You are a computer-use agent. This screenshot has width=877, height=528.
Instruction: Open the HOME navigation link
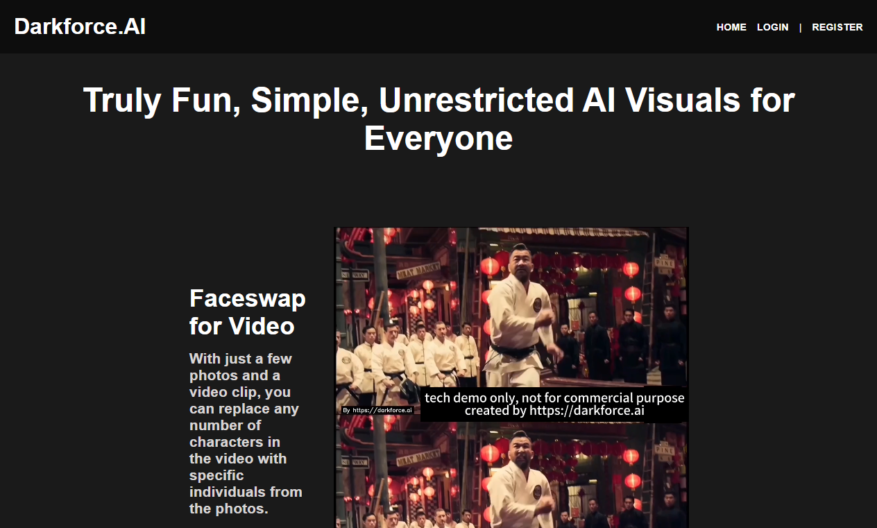tap(731, 27)
